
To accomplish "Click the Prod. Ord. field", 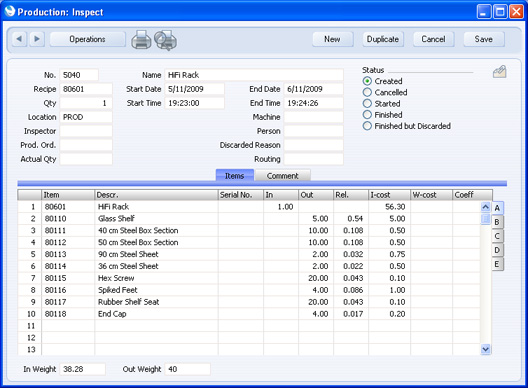I will click(86, 145).
